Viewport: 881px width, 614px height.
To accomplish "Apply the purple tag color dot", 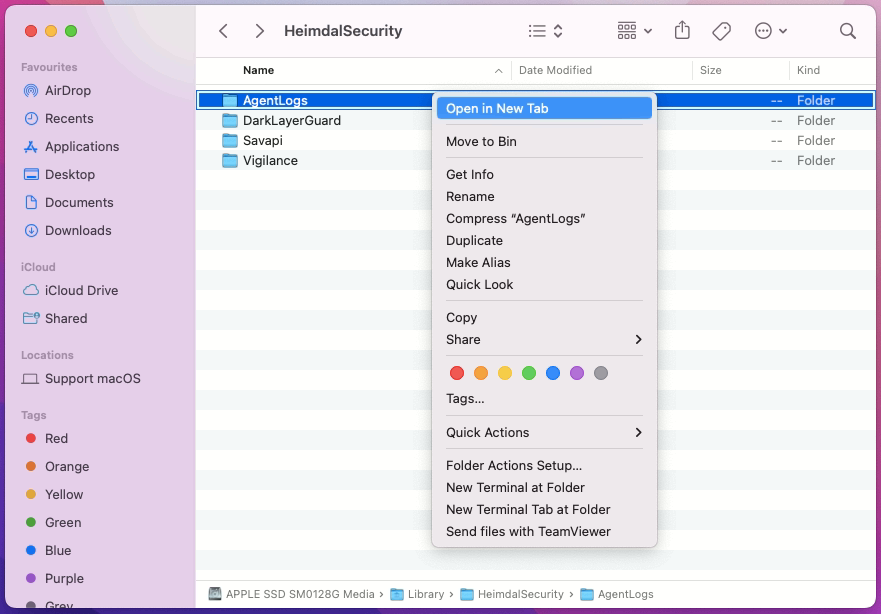I will tap(577, 373).
